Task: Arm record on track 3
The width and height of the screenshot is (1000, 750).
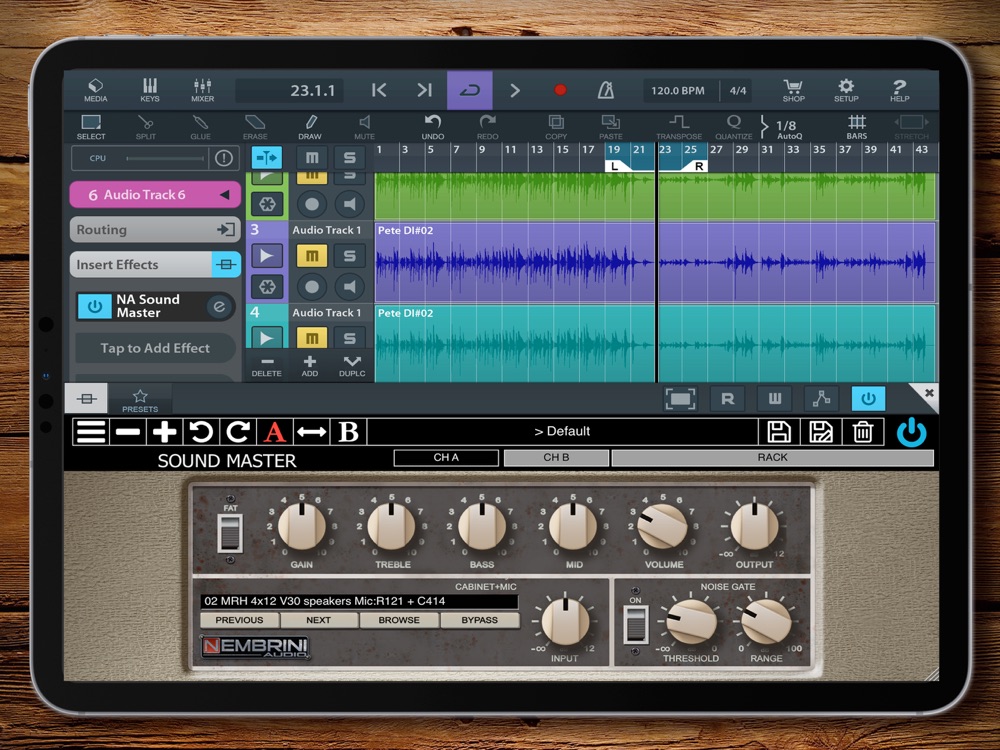Action: pos(312,287)
